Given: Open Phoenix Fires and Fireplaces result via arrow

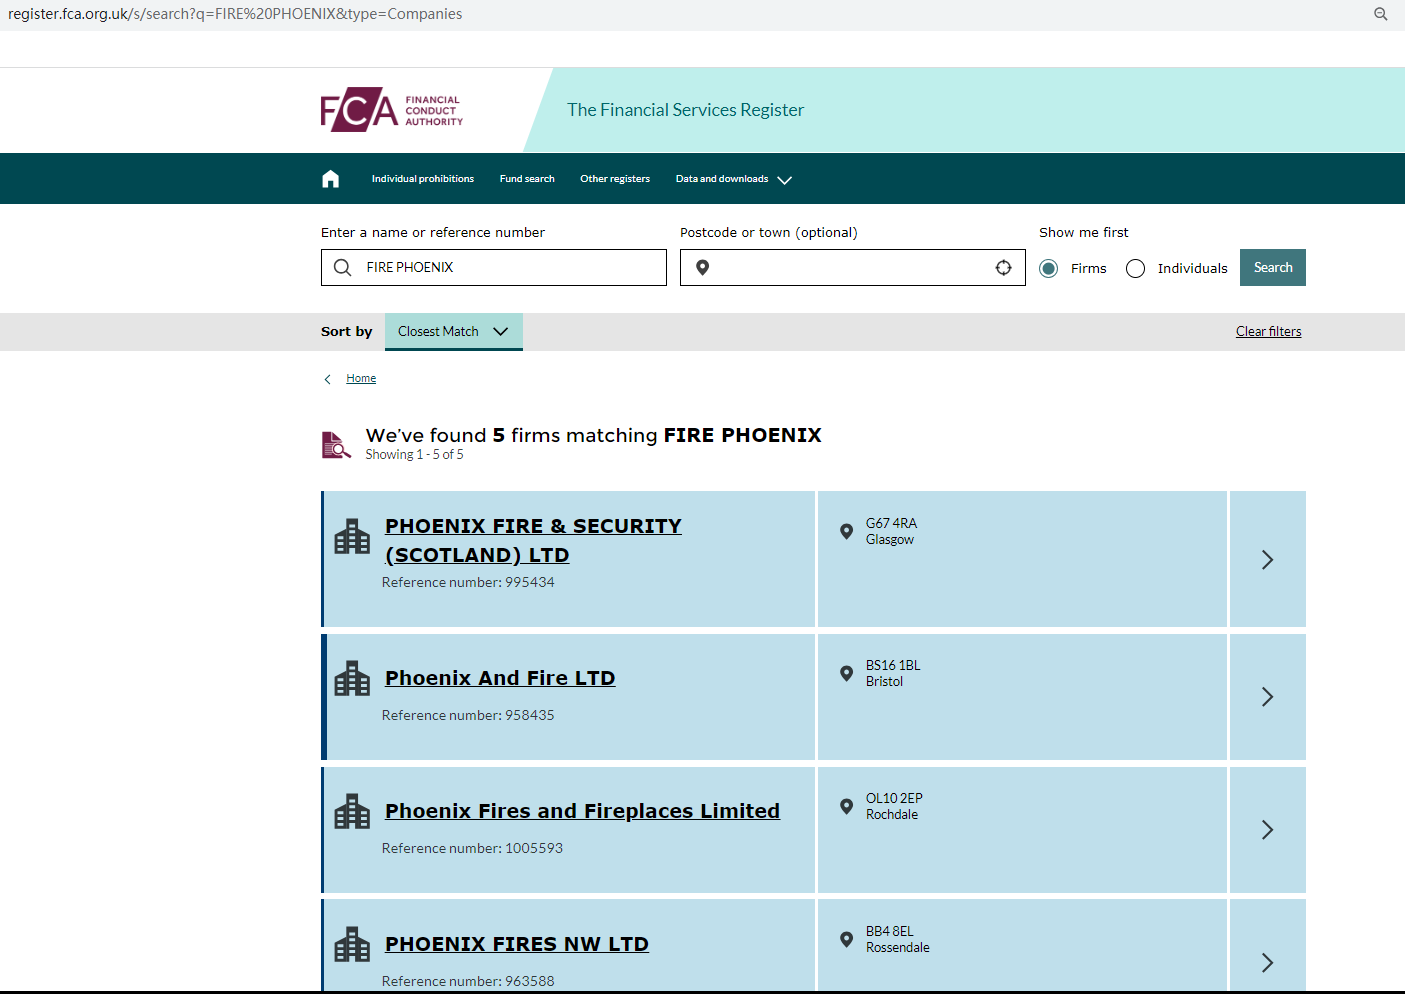Looking at the screenshot, I should tap(1268, 830).
